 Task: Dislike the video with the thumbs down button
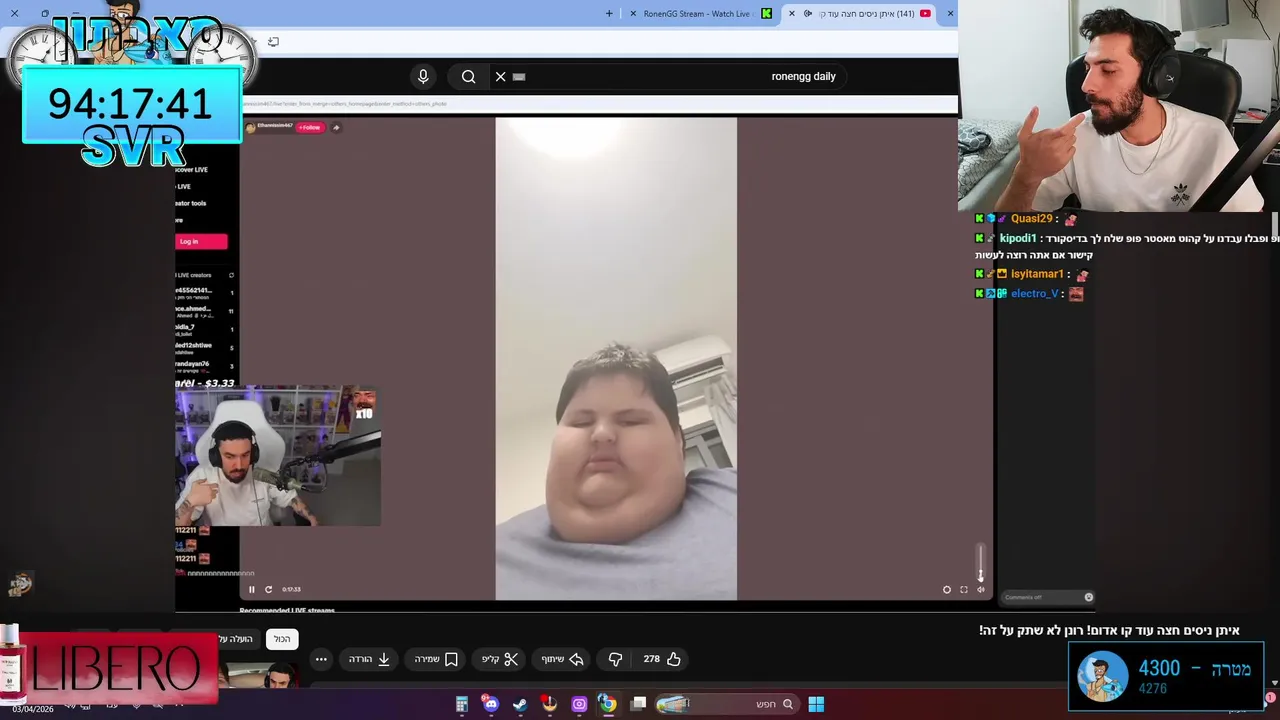(x=615, y=659)
